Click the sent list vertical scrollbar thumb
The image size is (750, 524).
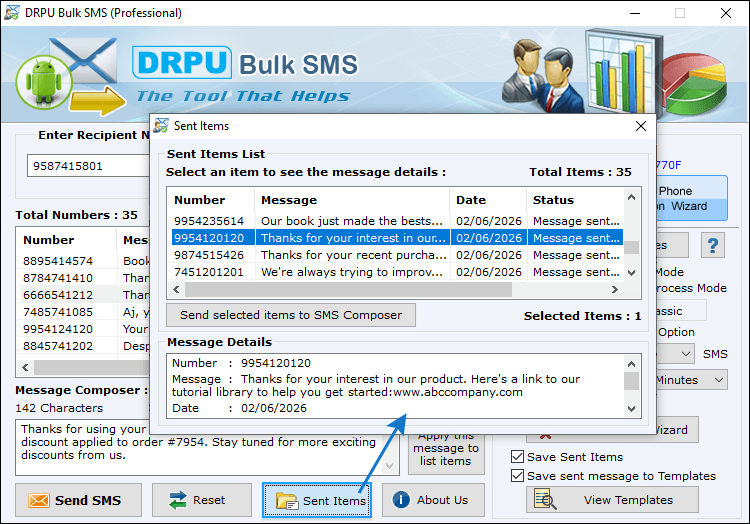[x=631, y=247]
